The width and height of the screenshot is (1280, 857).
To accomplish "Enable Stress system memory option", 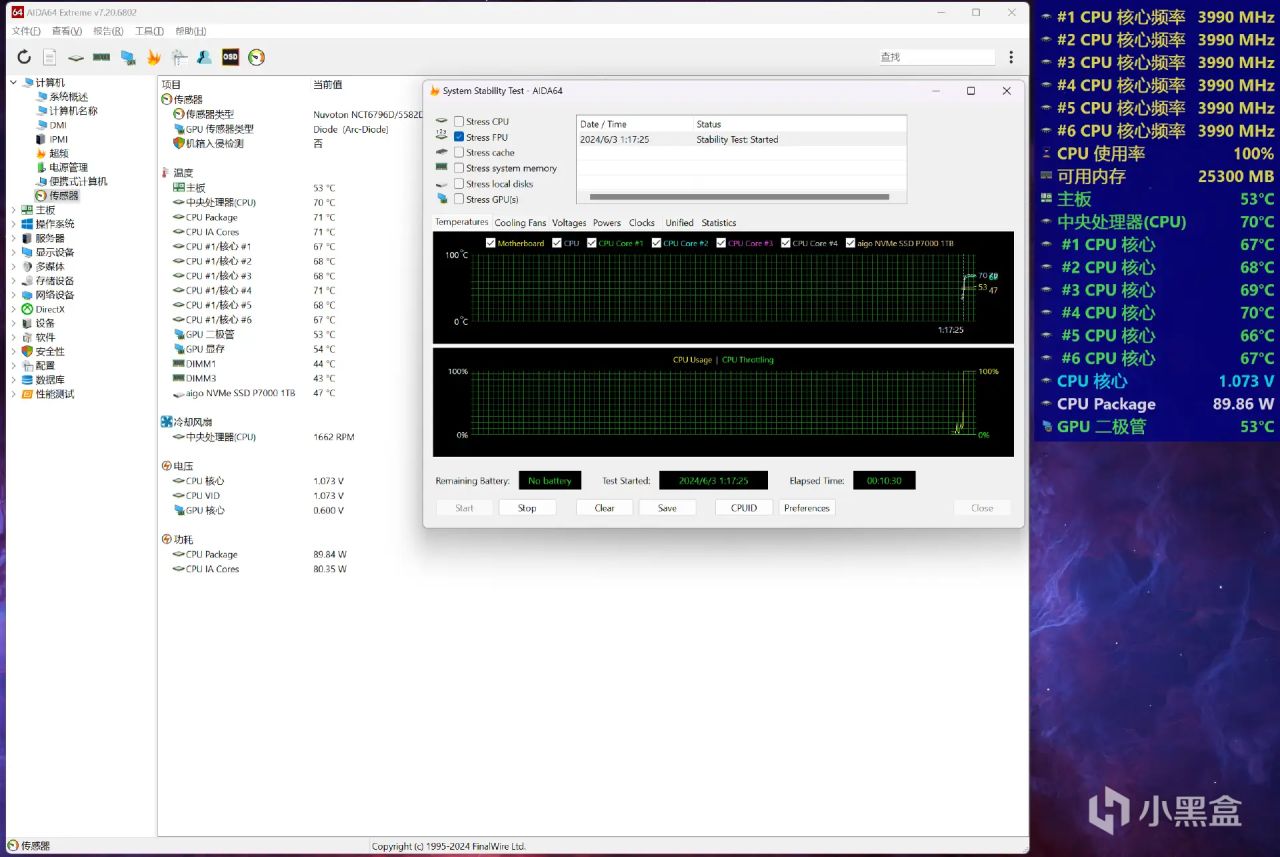I will pyautogui.click(x=459, y=168).
